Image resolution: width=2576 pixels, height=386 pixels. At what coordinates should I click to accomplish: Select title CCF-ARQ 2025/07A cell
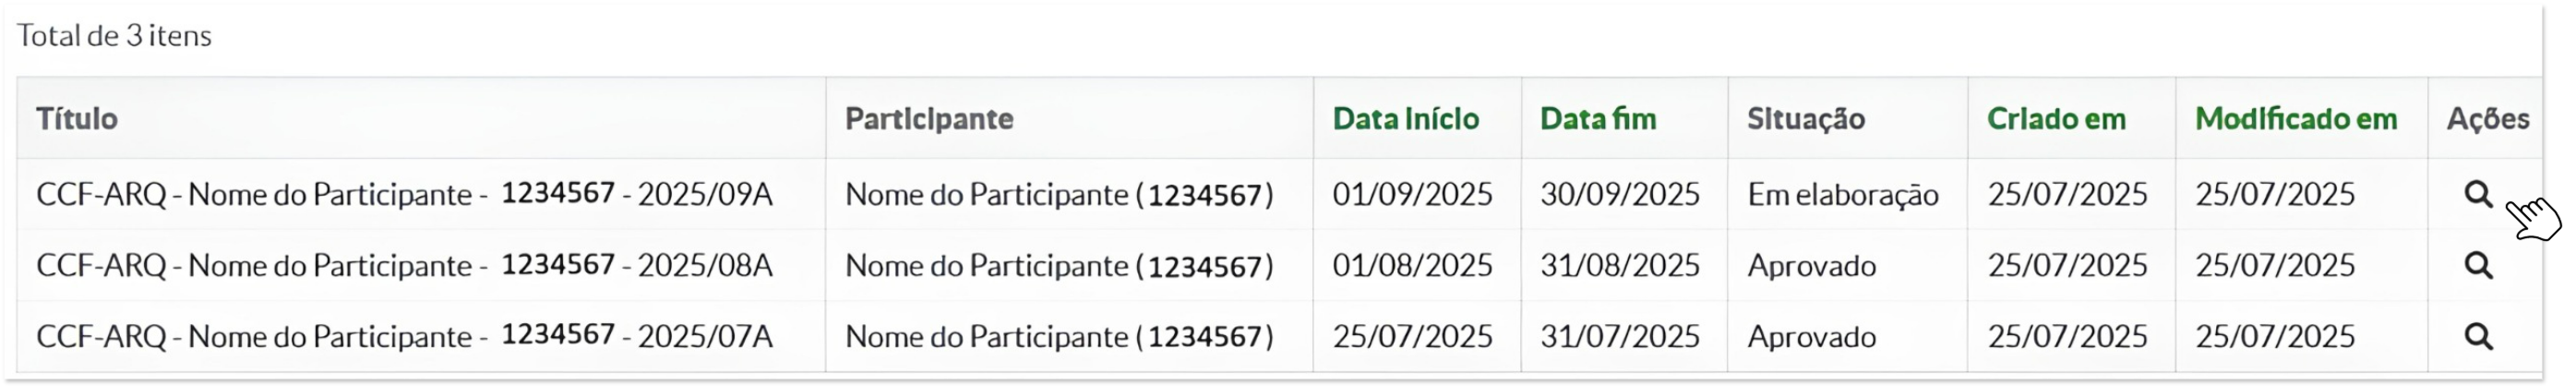405,336
